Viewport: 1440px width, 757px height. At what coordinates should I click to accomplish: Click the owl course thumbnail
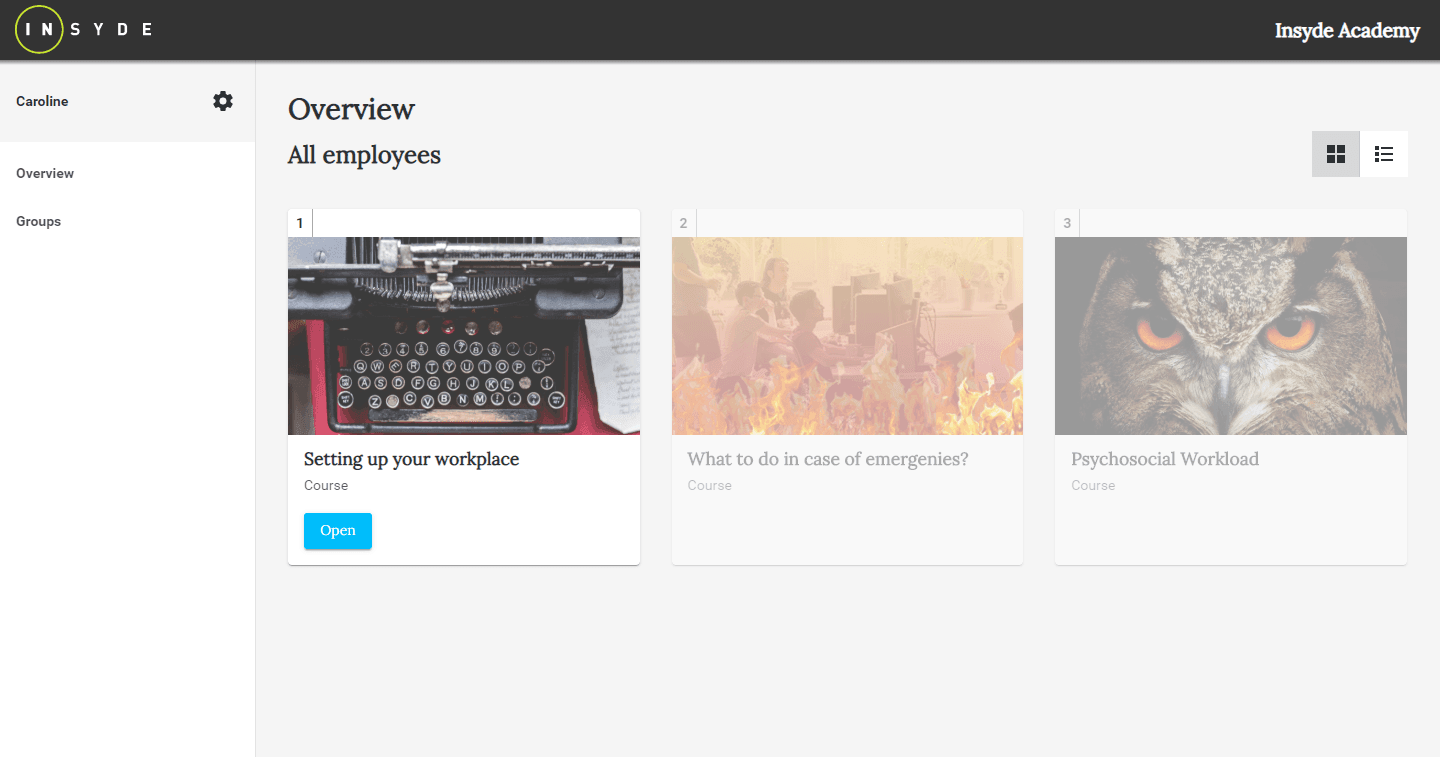[x=1230, y=335]
